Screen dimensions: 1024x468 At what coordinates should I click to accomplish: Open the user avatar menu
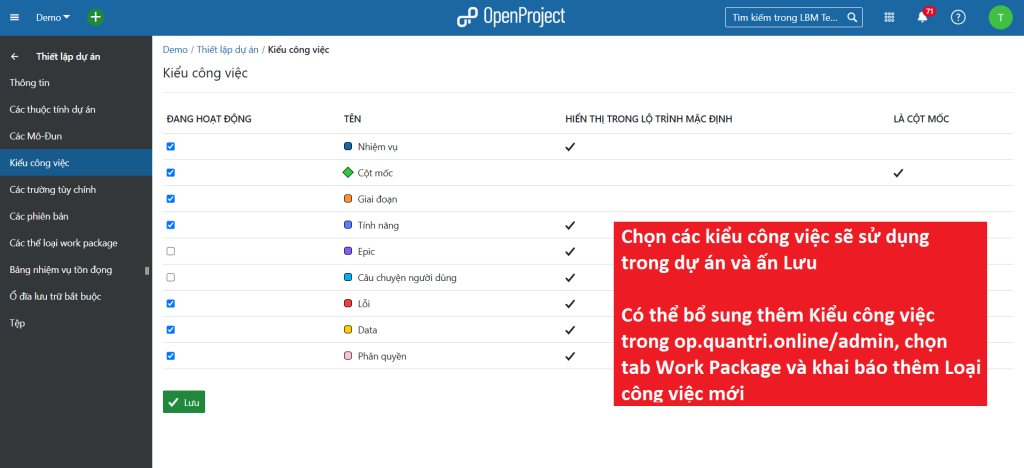pos(1000,17)
